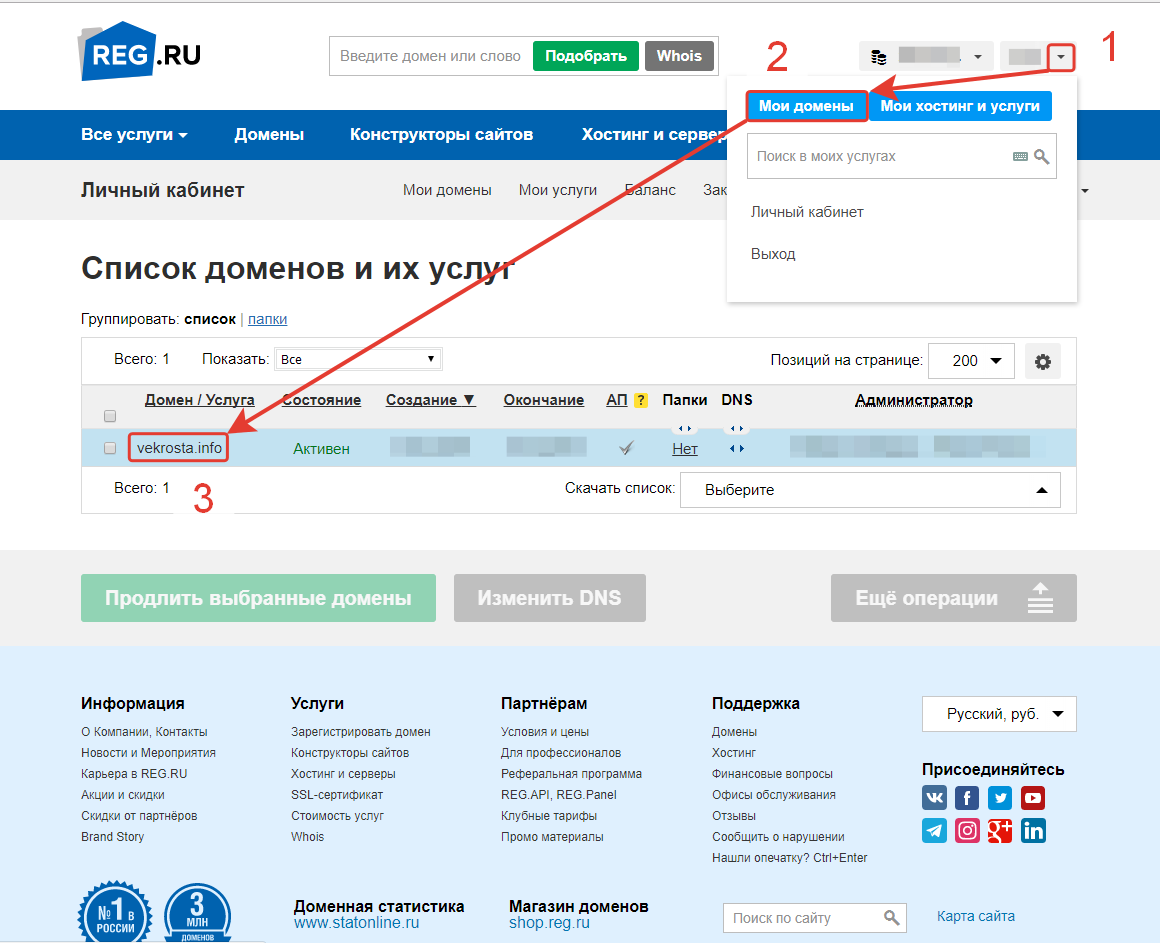
Task: Open Баланс in cabinet submenu
Action: coord(650,190)
